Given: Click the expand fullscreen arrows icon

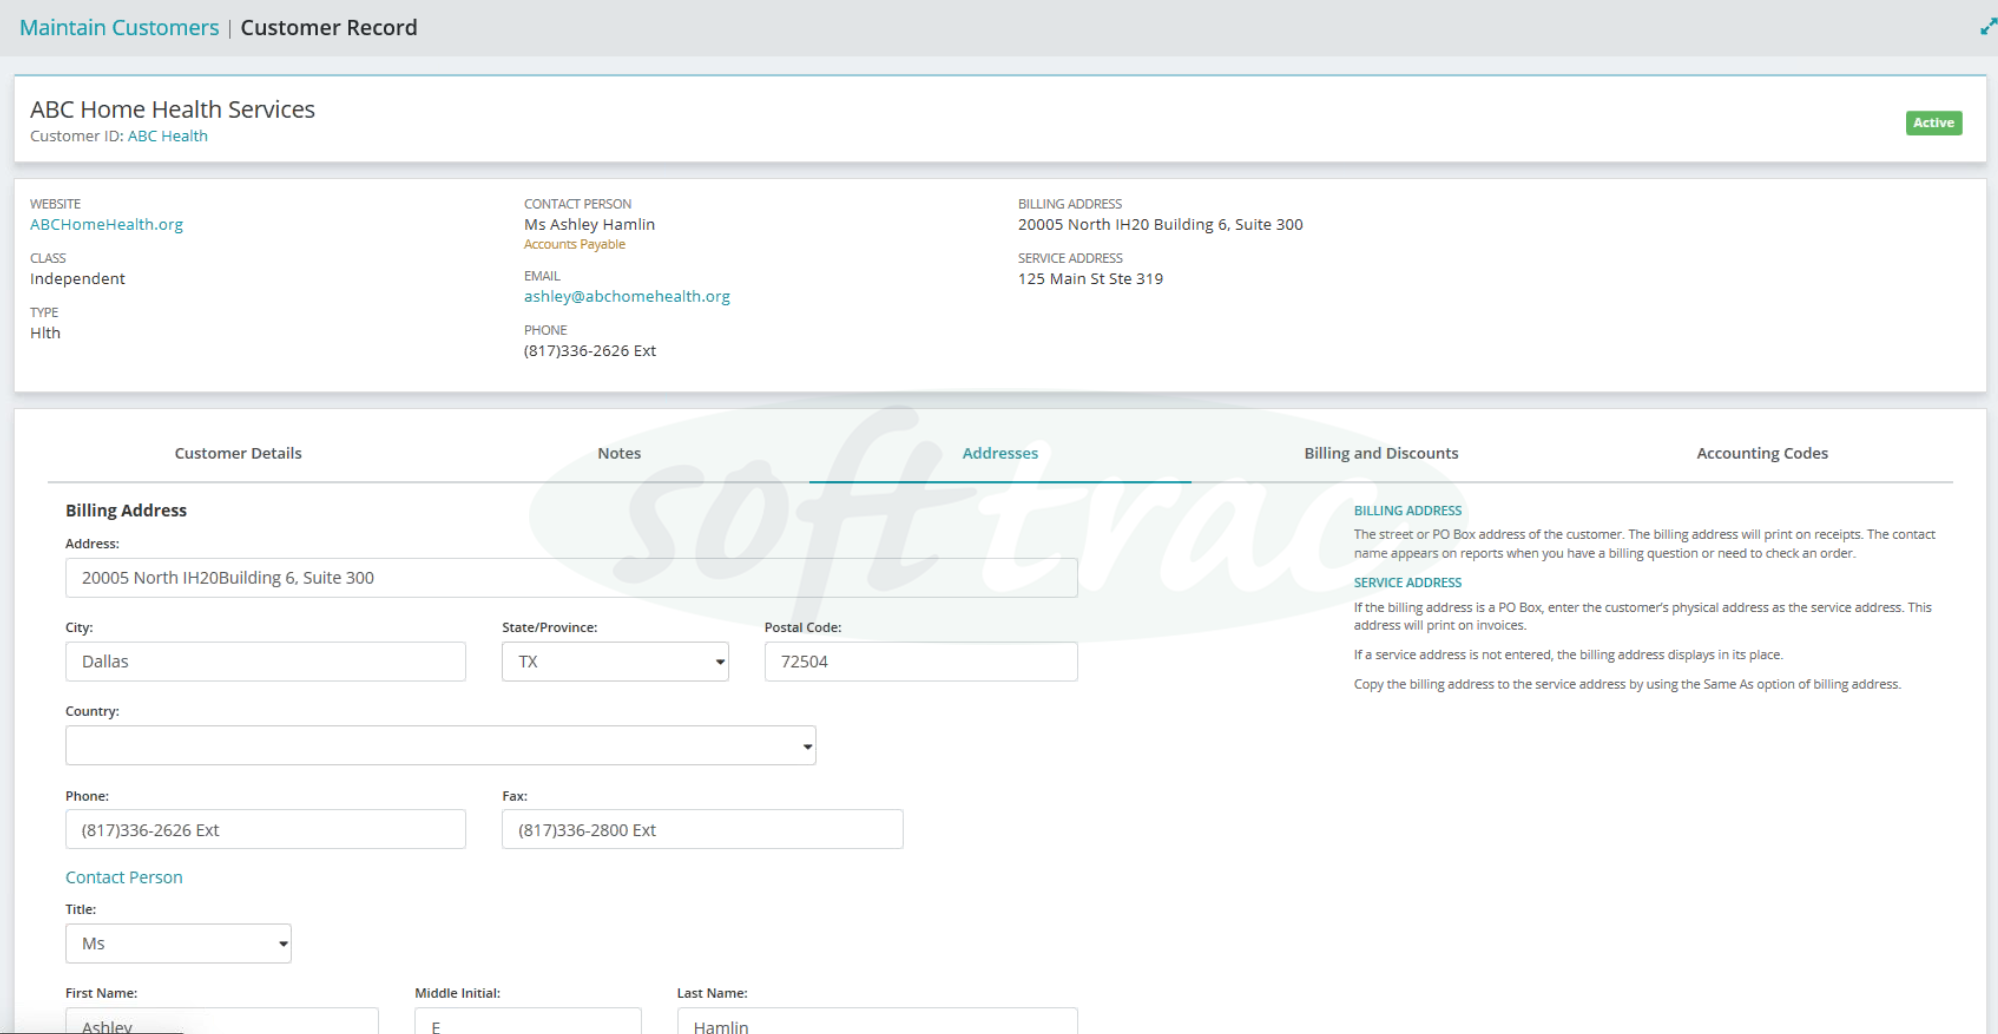Looking at the screenshot, I should click(1988, 27).
